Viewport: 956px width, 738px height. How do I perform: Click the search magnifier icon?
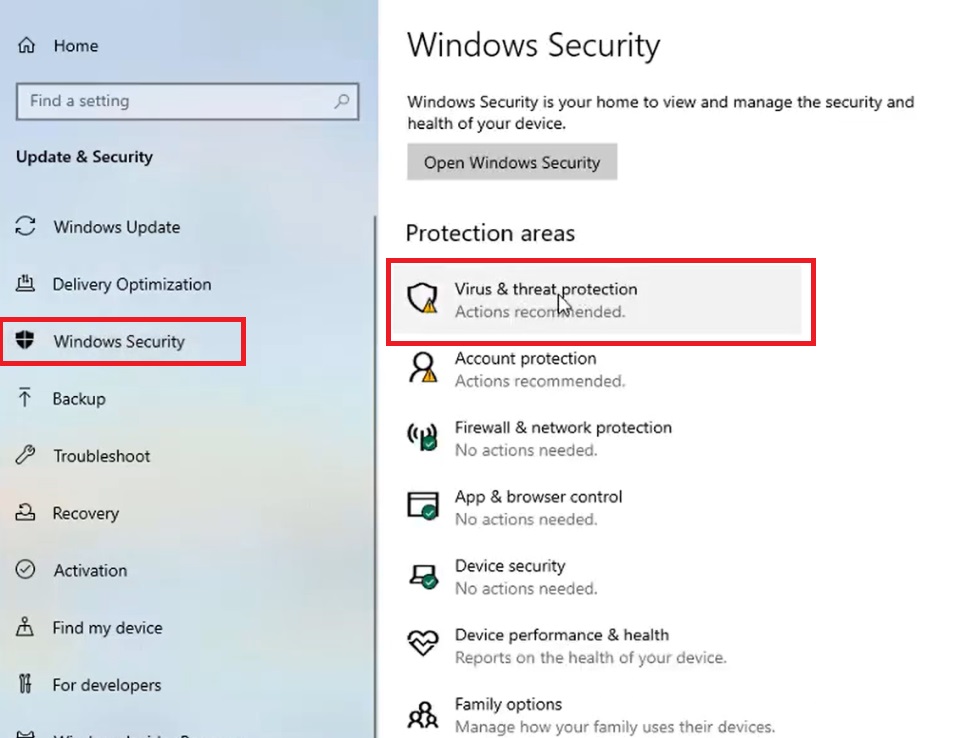point(341,101)
